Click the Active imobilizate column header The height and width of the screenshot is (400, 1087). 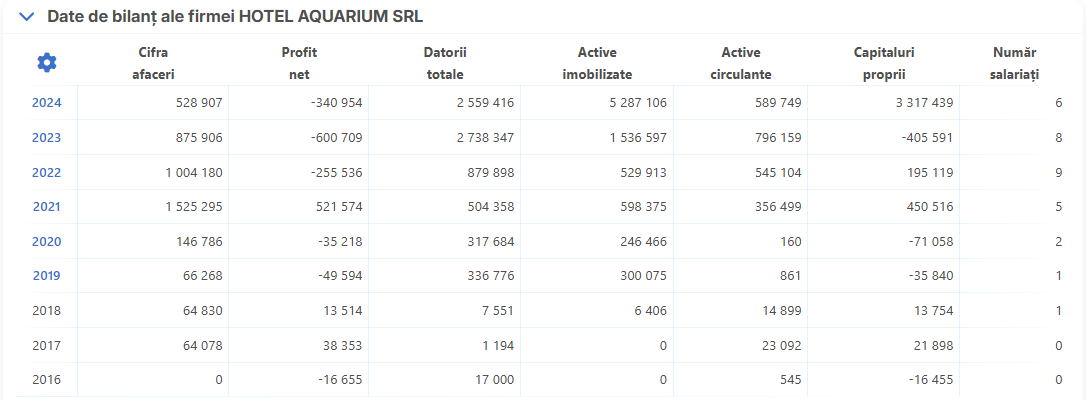click(x=597, y=63)
